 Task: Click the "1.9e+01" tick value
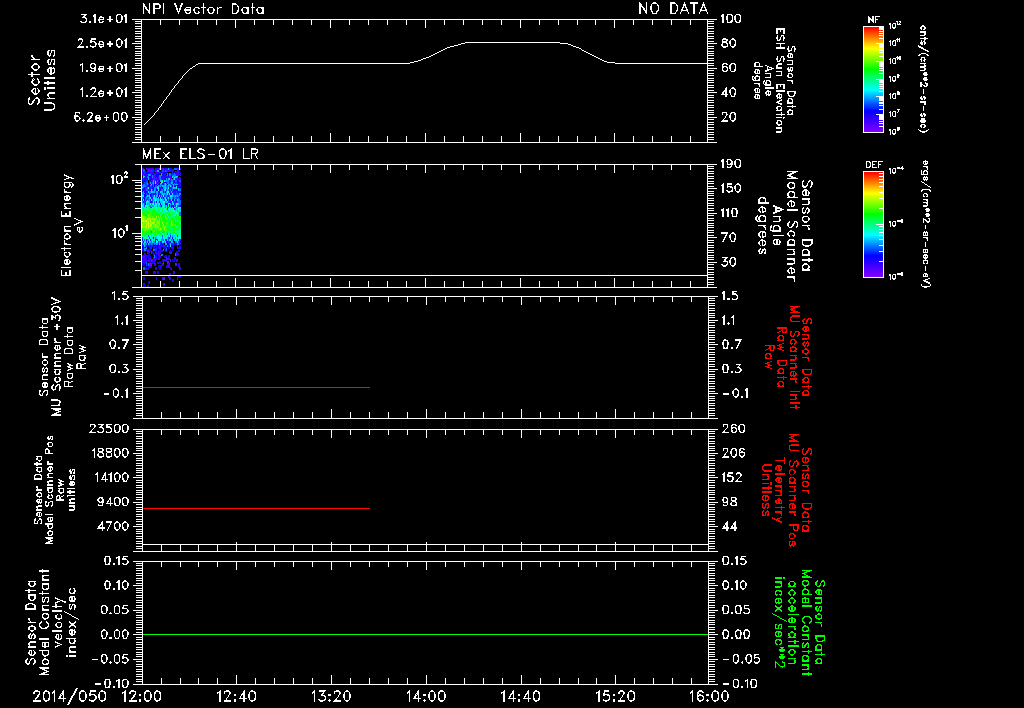pos(104,68)
